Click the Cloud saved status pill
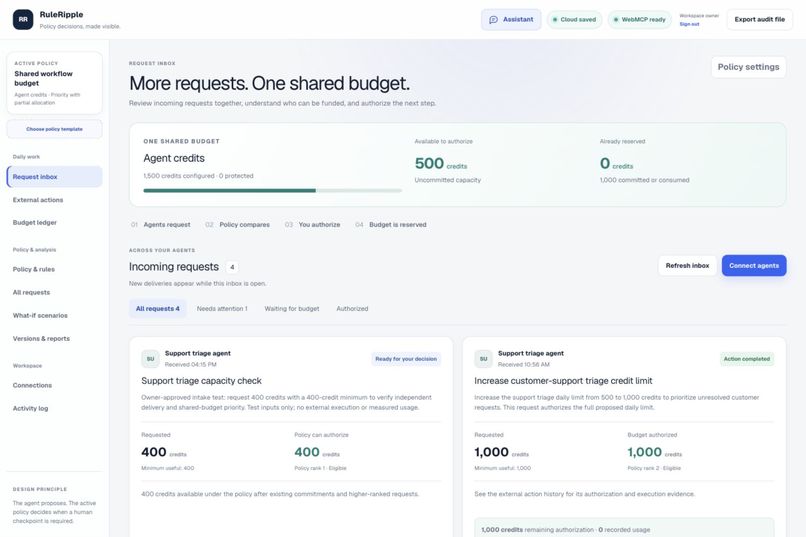Image resolution: width=806 pixels, height=537 pixels. click(574, 20)
